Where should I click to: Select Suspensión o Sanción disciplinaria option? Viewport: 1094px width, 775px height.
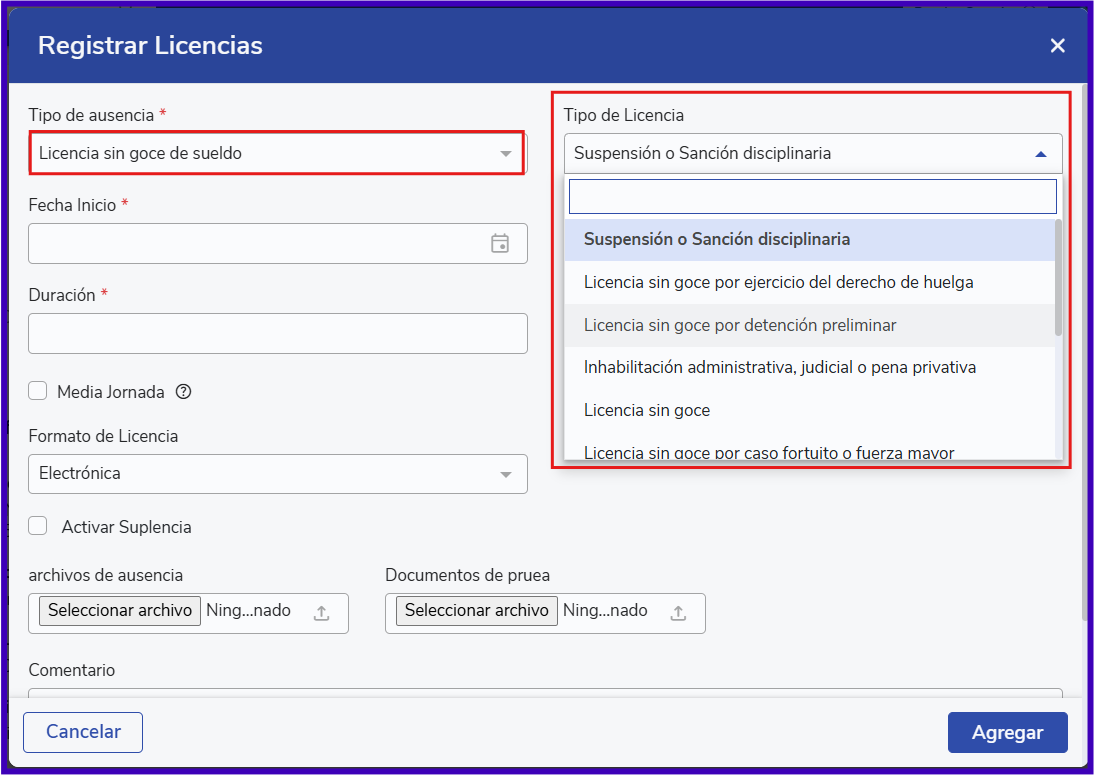point(717,240)
